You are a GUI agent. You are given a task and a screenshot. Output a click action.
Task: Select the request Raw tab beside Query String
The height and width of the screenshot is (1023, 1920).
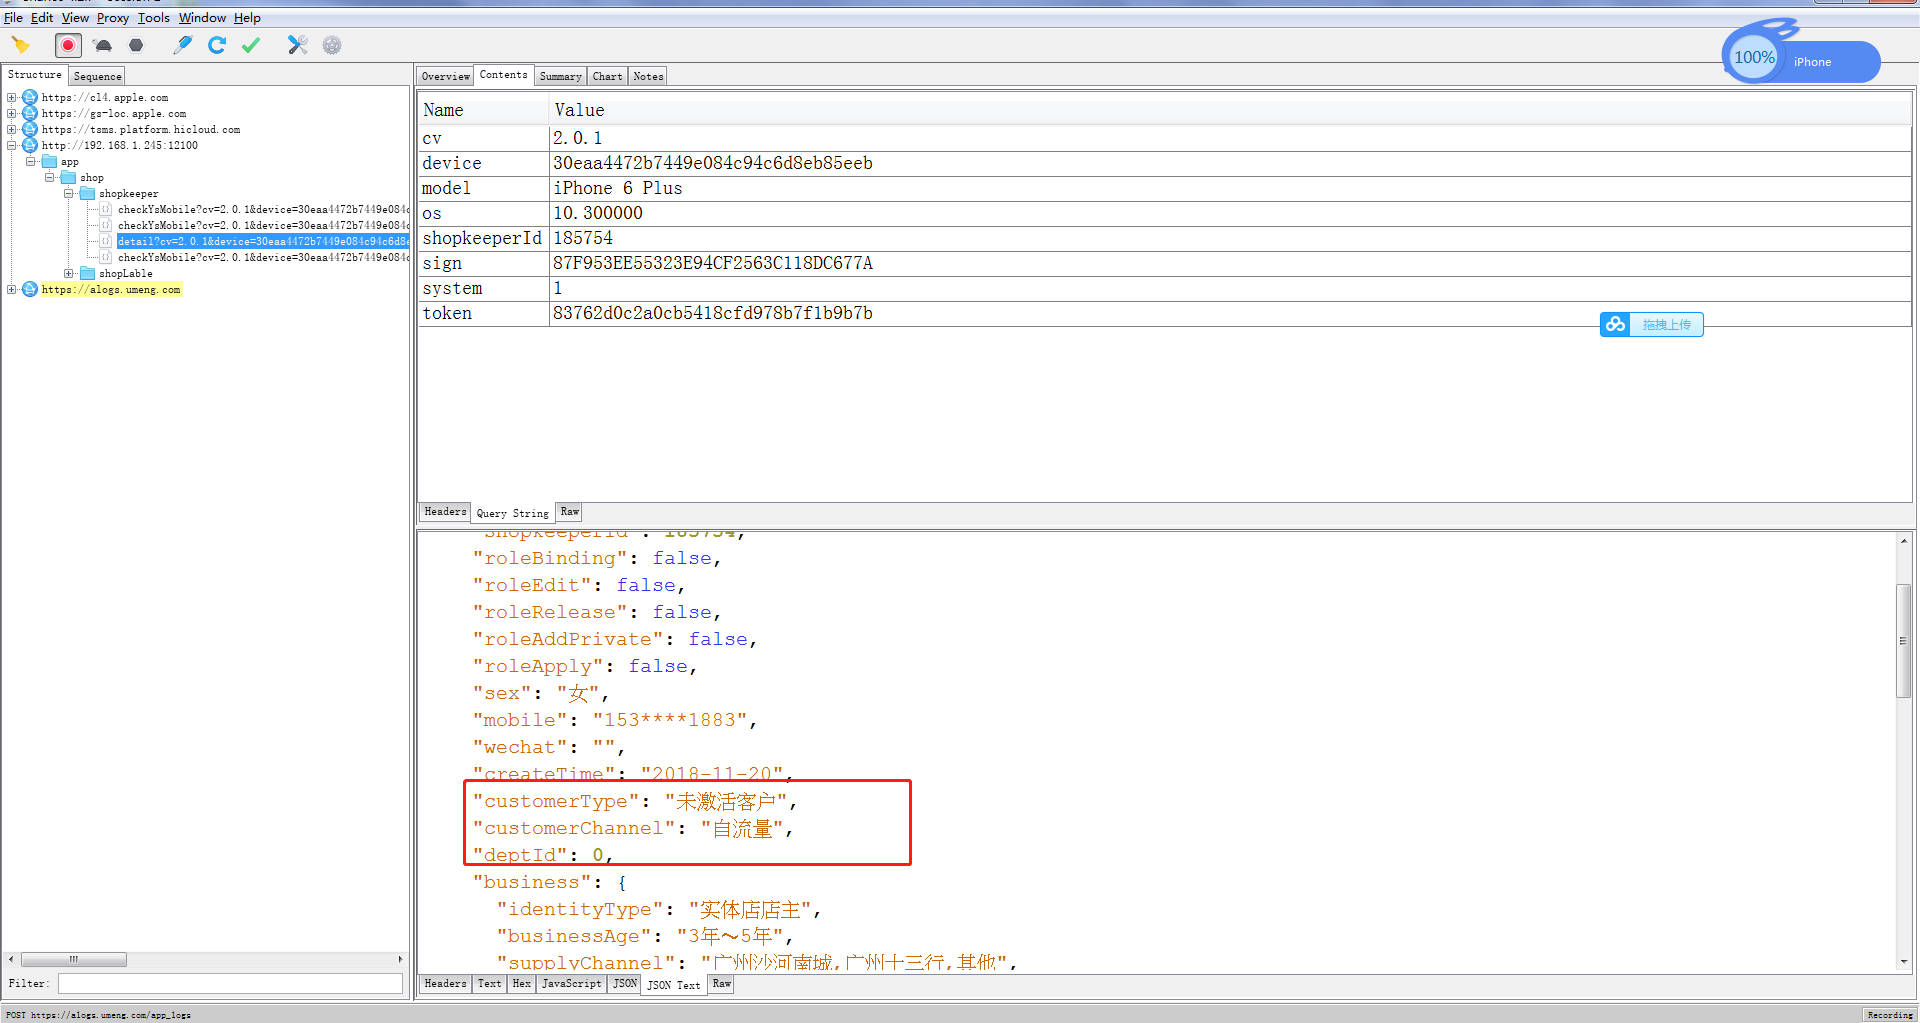[569, 512]
